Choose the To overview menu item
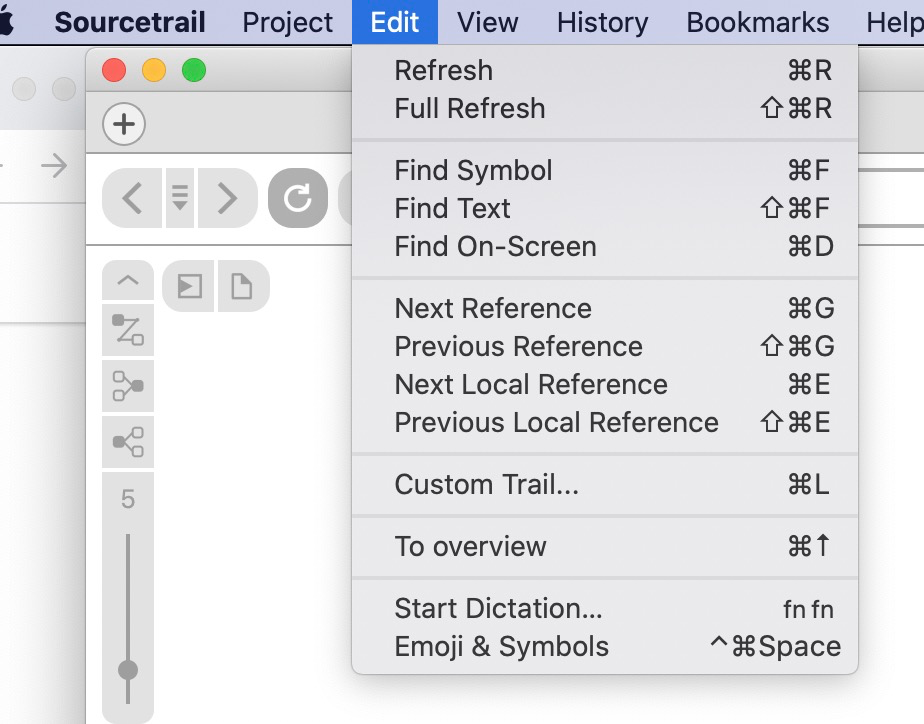This screenshot has height=724, width=924. [470, 547]
